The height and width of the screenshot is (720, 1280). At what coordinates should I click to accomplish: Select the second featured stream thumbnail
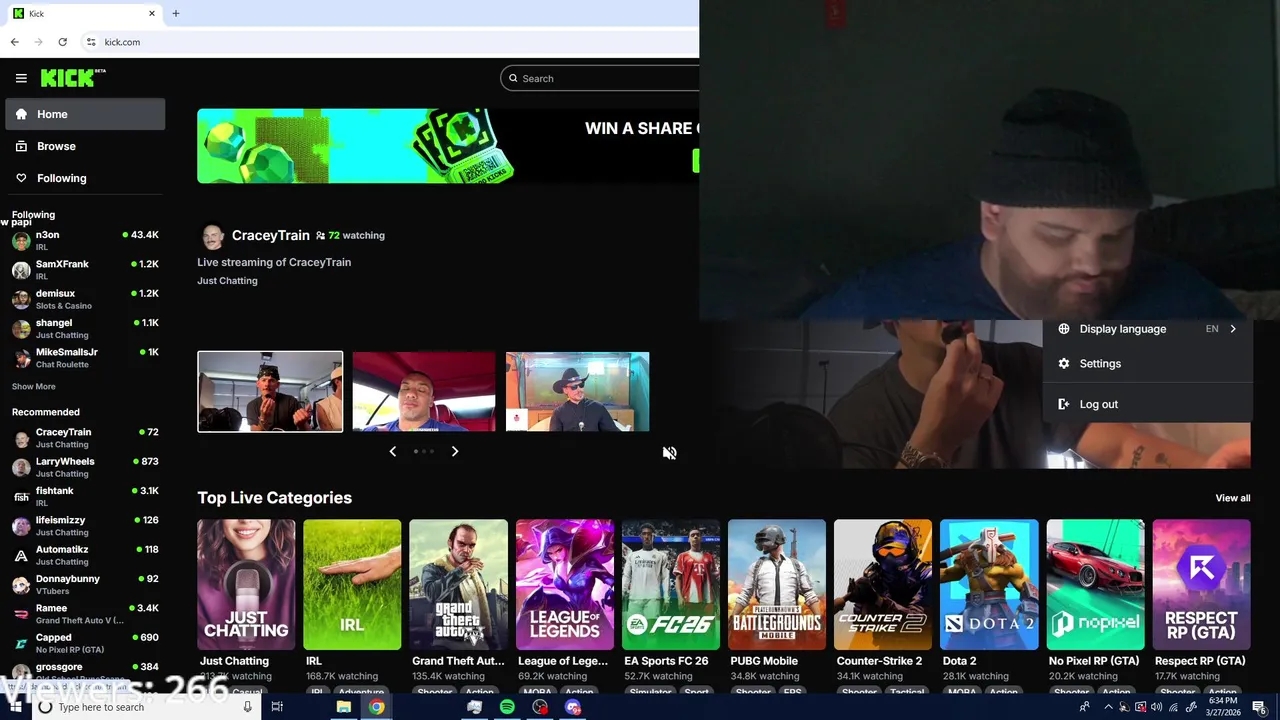point(424,392)
